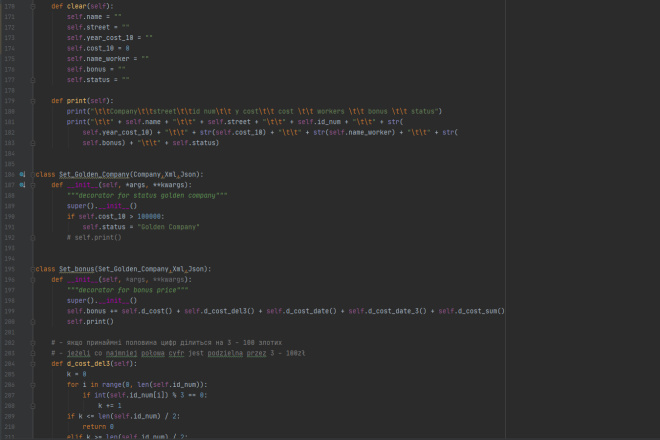Click the class name Set_bonus
The height and width of the screenshot is (440, 660).
[76, 269]
